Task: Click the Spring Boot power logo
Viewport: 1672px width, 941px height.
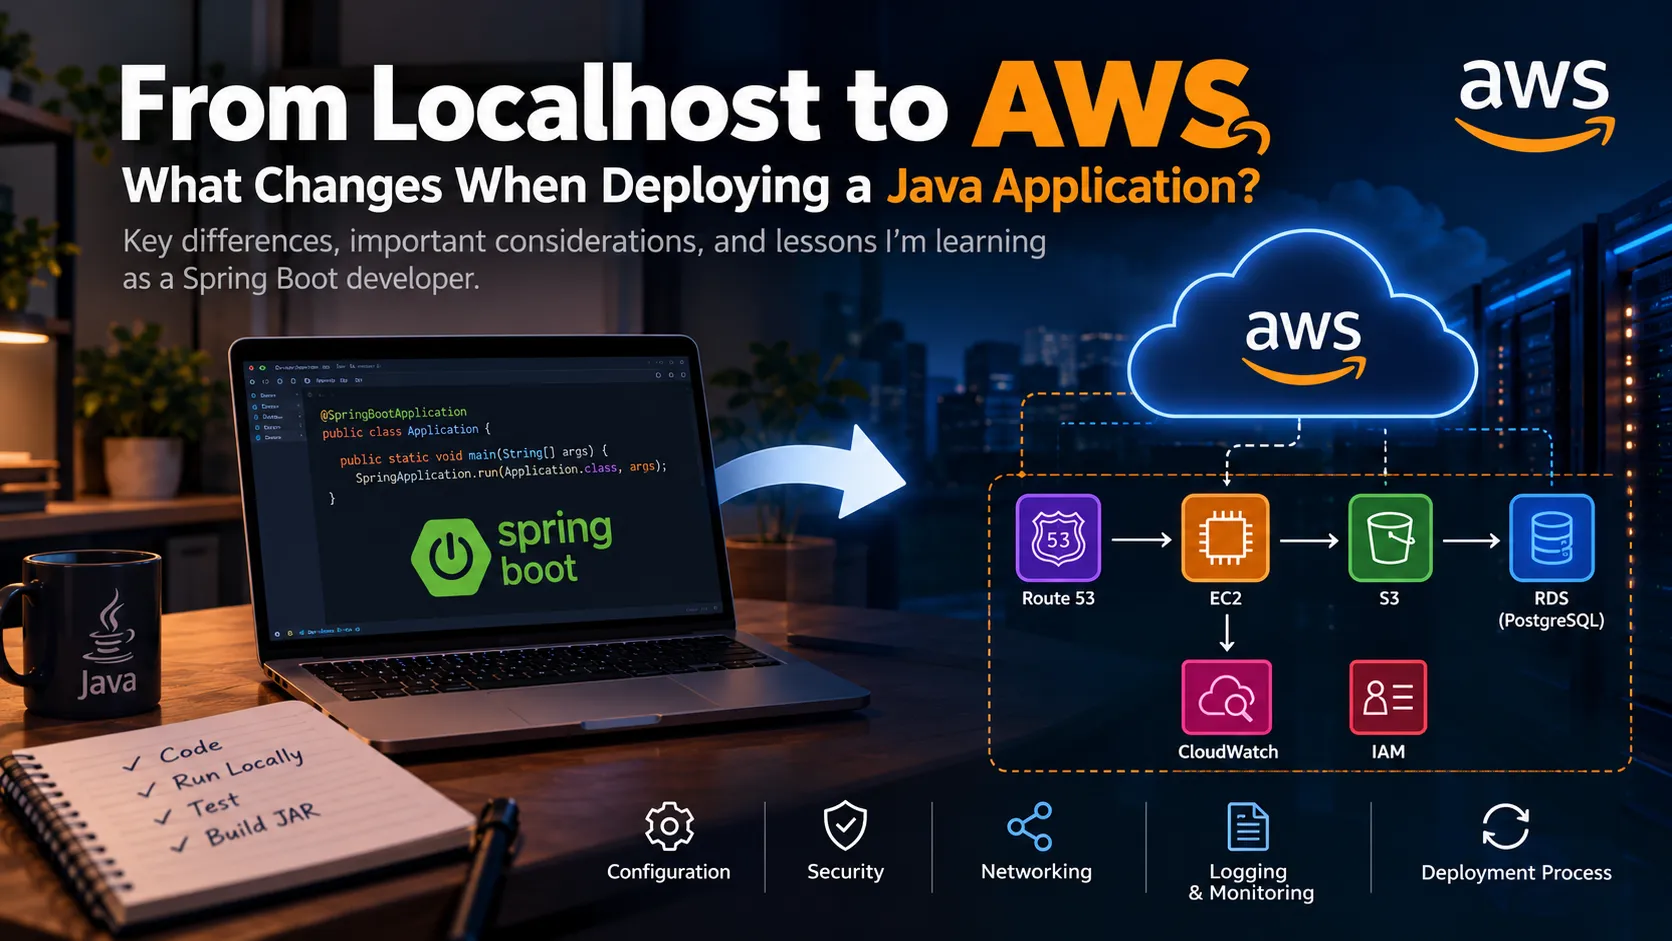Action: [451, 557]
